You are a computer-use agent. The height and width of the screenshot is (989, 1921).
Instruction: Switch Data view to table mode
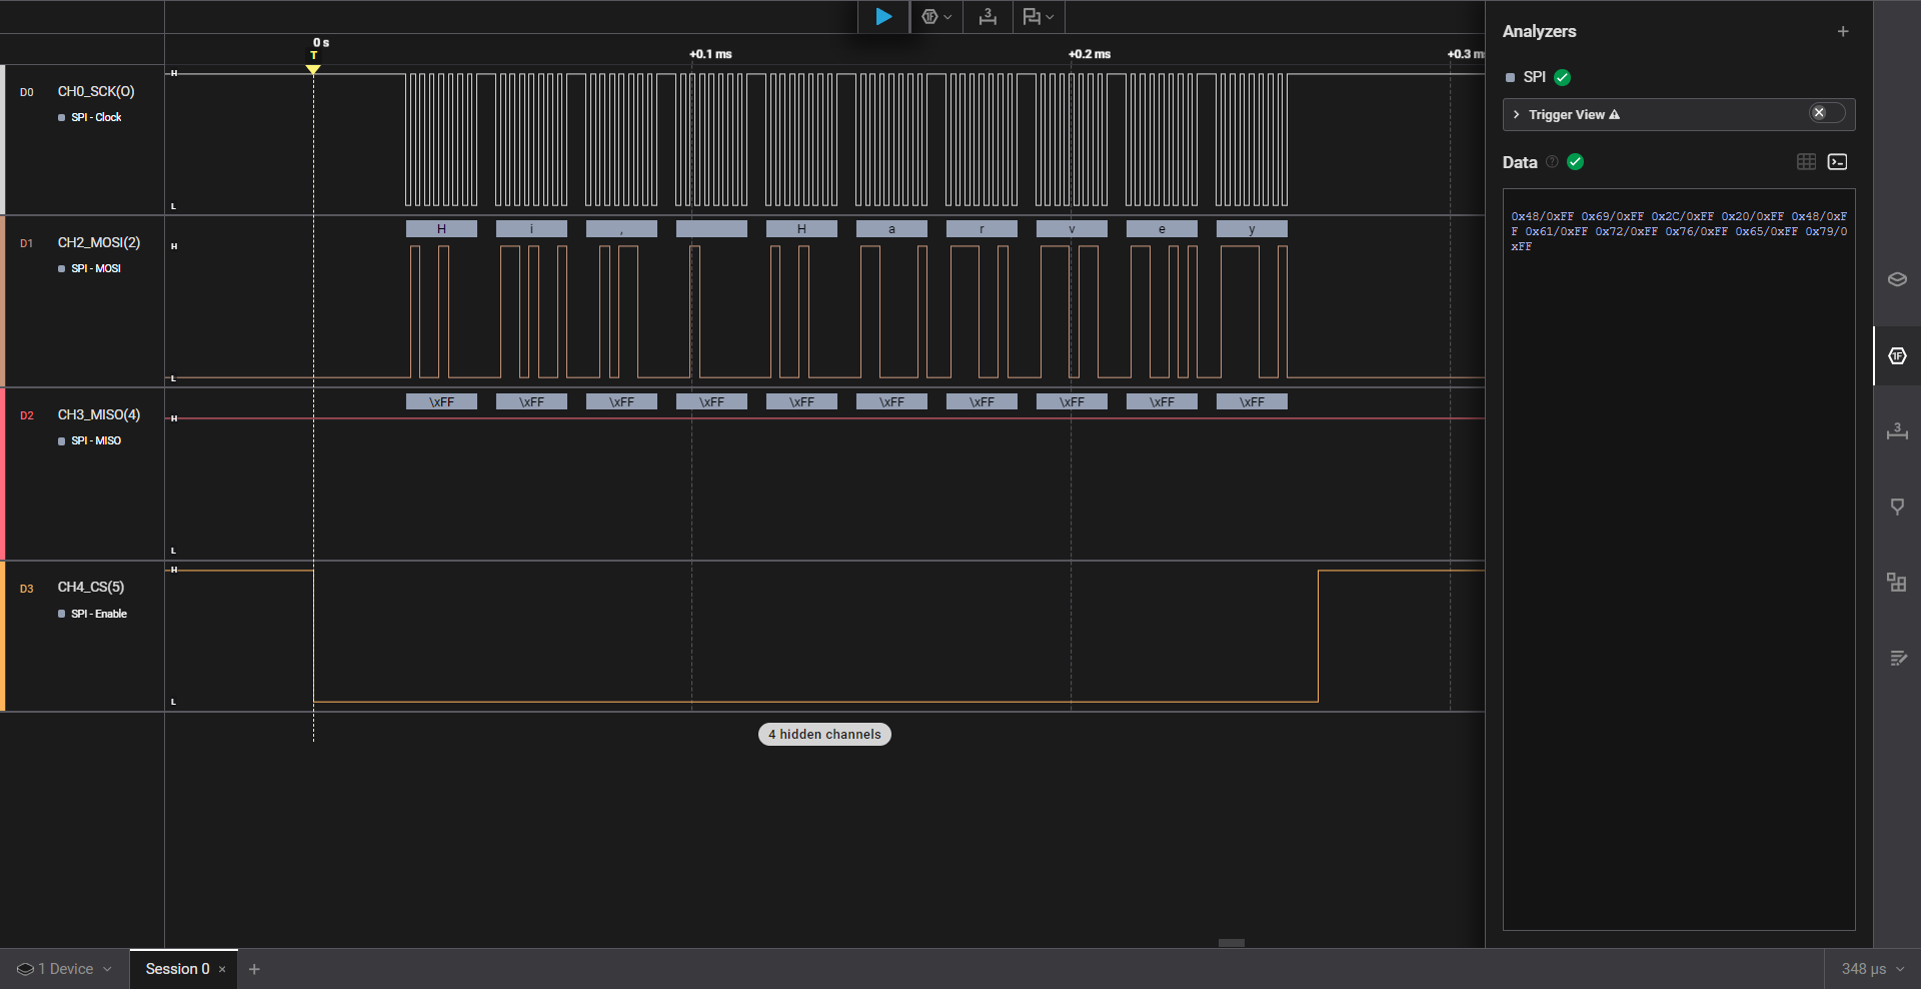tap(1806, 161)
